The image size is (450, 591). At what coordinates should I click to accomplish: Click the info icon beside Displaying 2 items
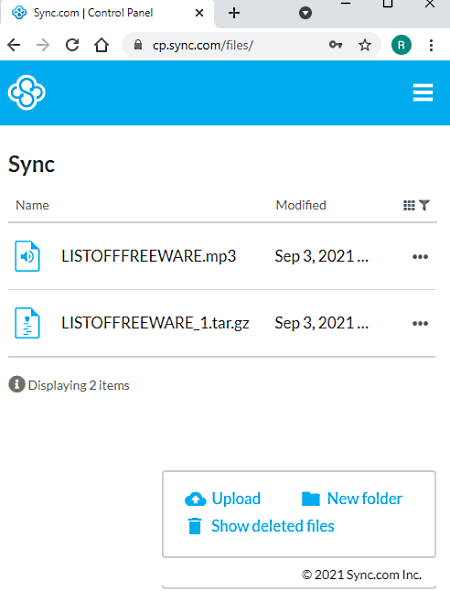click(17, 384)
